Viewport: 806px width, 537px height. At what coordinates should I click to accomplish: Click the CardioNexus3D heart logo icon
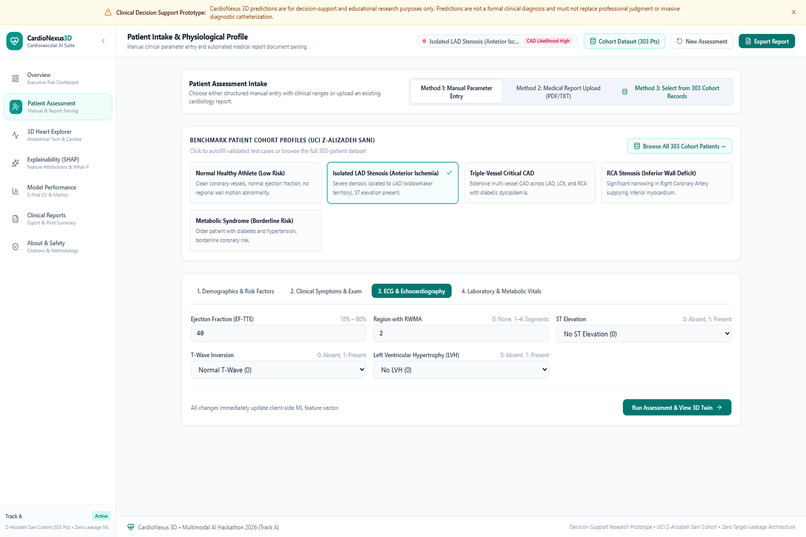tap(14, 41)
